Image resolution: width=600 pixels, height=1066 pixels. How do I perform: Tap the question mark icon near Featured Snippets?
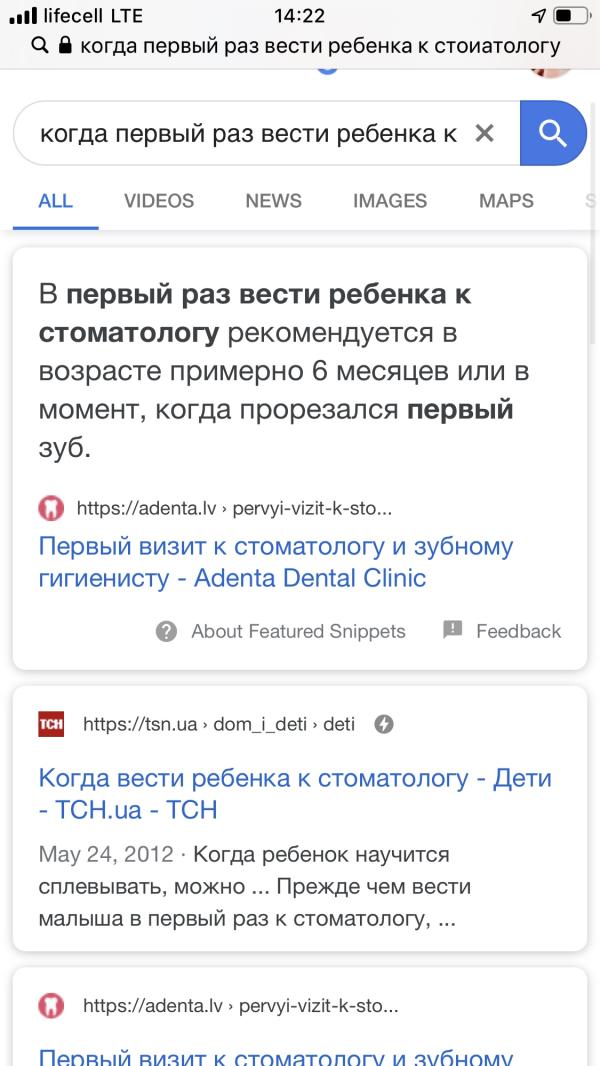click(167, 631)
